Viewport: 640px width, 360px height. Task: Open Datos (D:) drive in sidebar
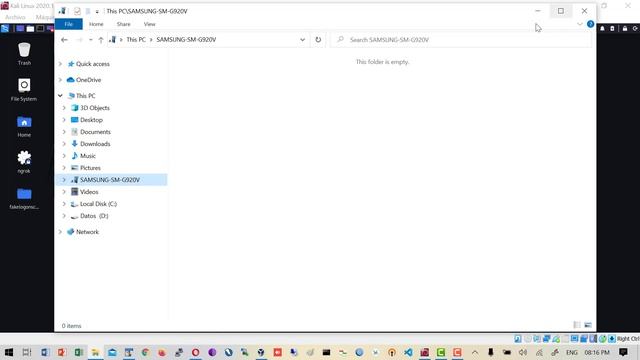(94, 216)
